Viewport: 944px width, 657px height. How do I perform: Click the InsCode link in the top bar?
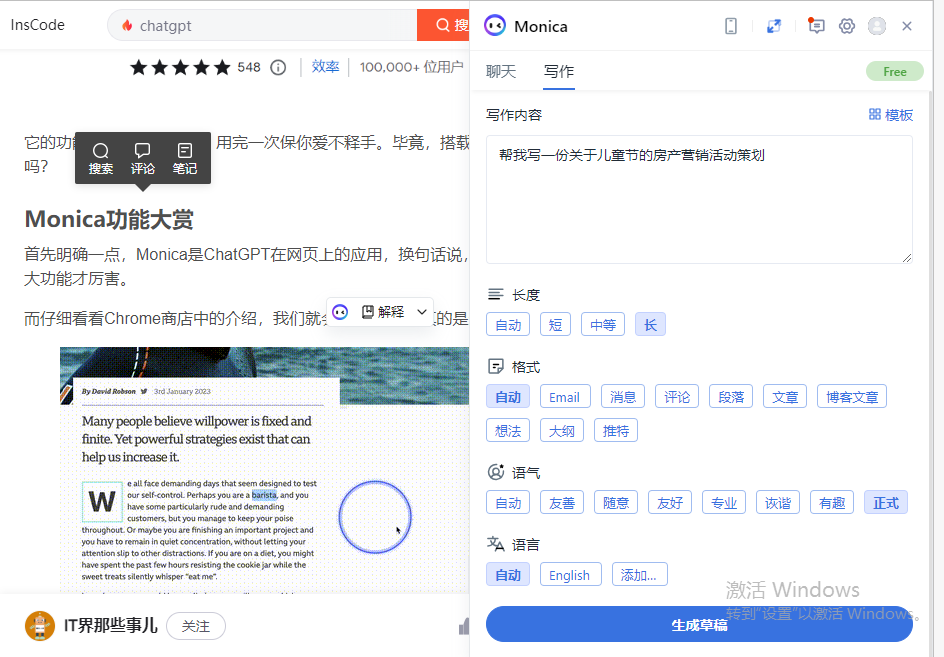[37, 25]
